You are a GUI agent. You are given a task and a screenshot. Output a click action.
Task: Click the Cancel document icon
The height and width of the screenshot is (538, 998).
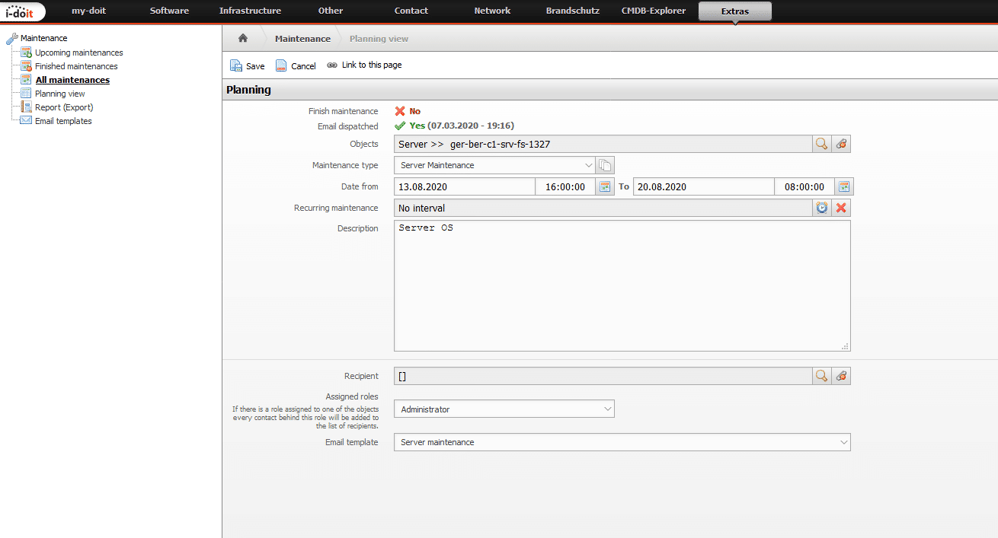point(281,66)
